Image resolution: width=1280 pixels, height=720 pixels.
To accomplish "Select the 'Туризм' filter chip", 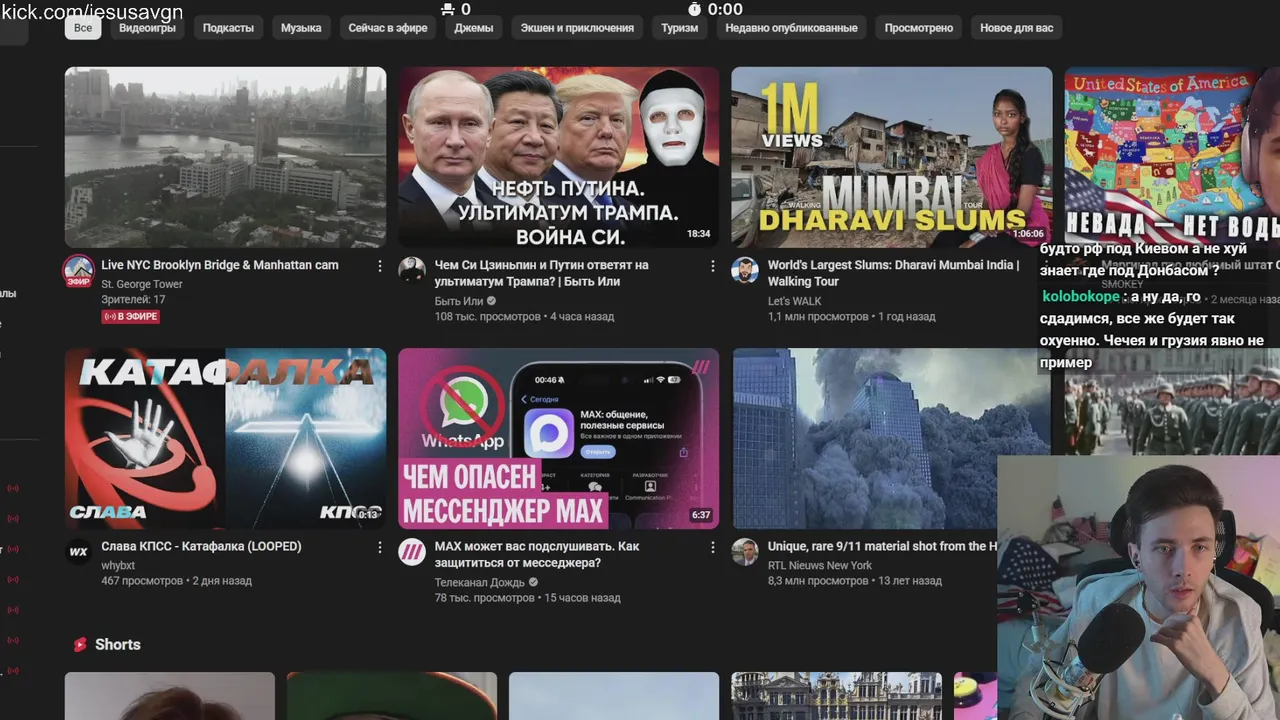I will pyautogui.click(x=680, y=28).
